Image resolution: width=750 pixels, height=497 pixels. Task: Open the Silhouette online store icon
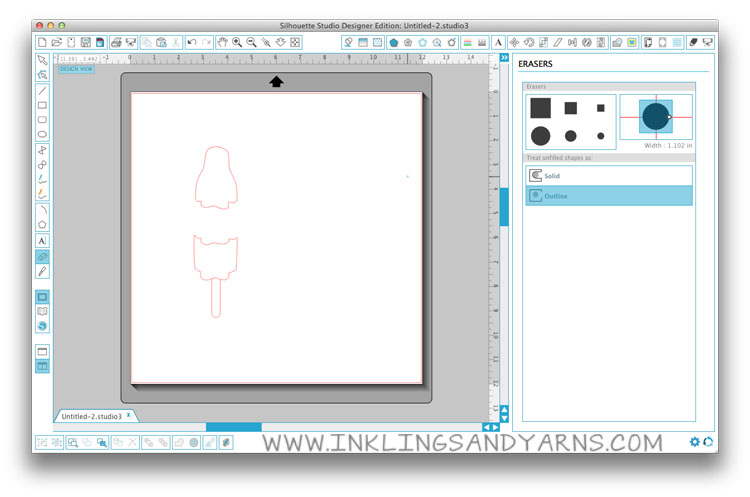pyautogui.click(x=42, y=326)
